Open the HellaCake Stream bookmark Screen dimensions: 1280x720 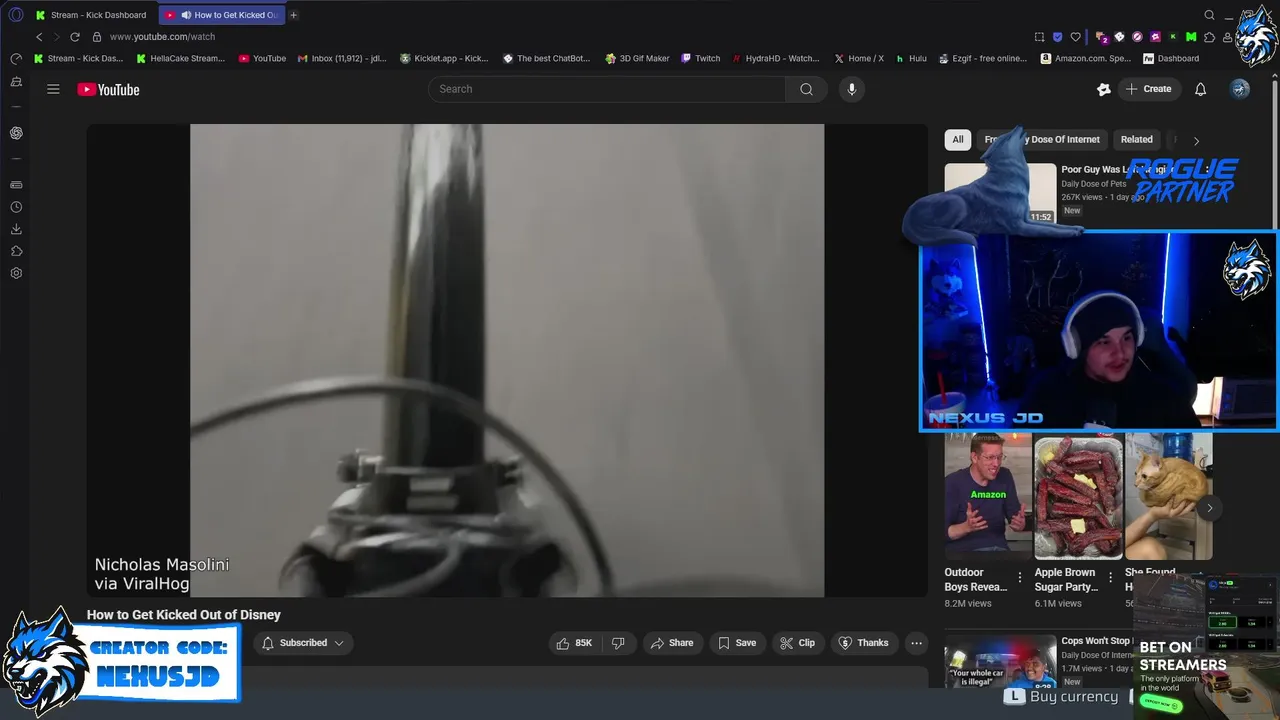pyautogui.click(x=181, y=59)
